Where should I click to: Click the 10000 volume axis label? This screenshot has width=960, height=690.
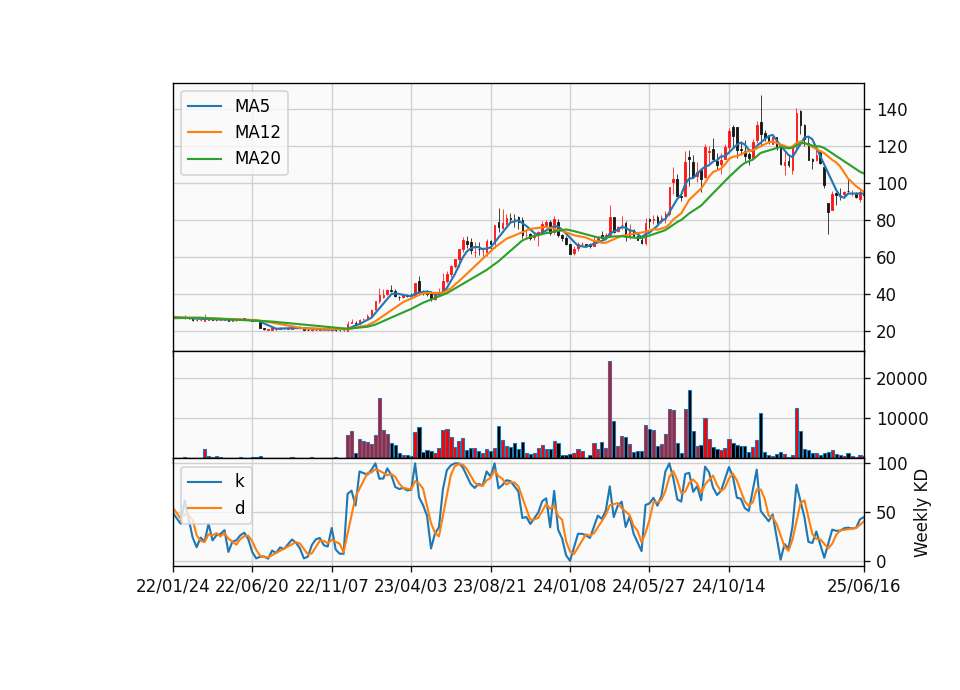[902, 419]
